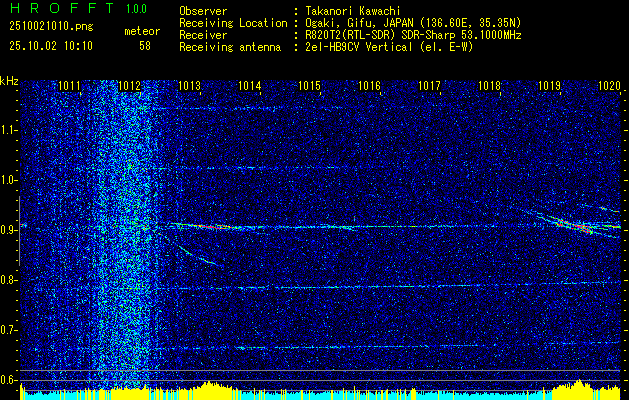Click the 1019 time axis label
Screen dimensions: 629x400
(x=549, y=85)
